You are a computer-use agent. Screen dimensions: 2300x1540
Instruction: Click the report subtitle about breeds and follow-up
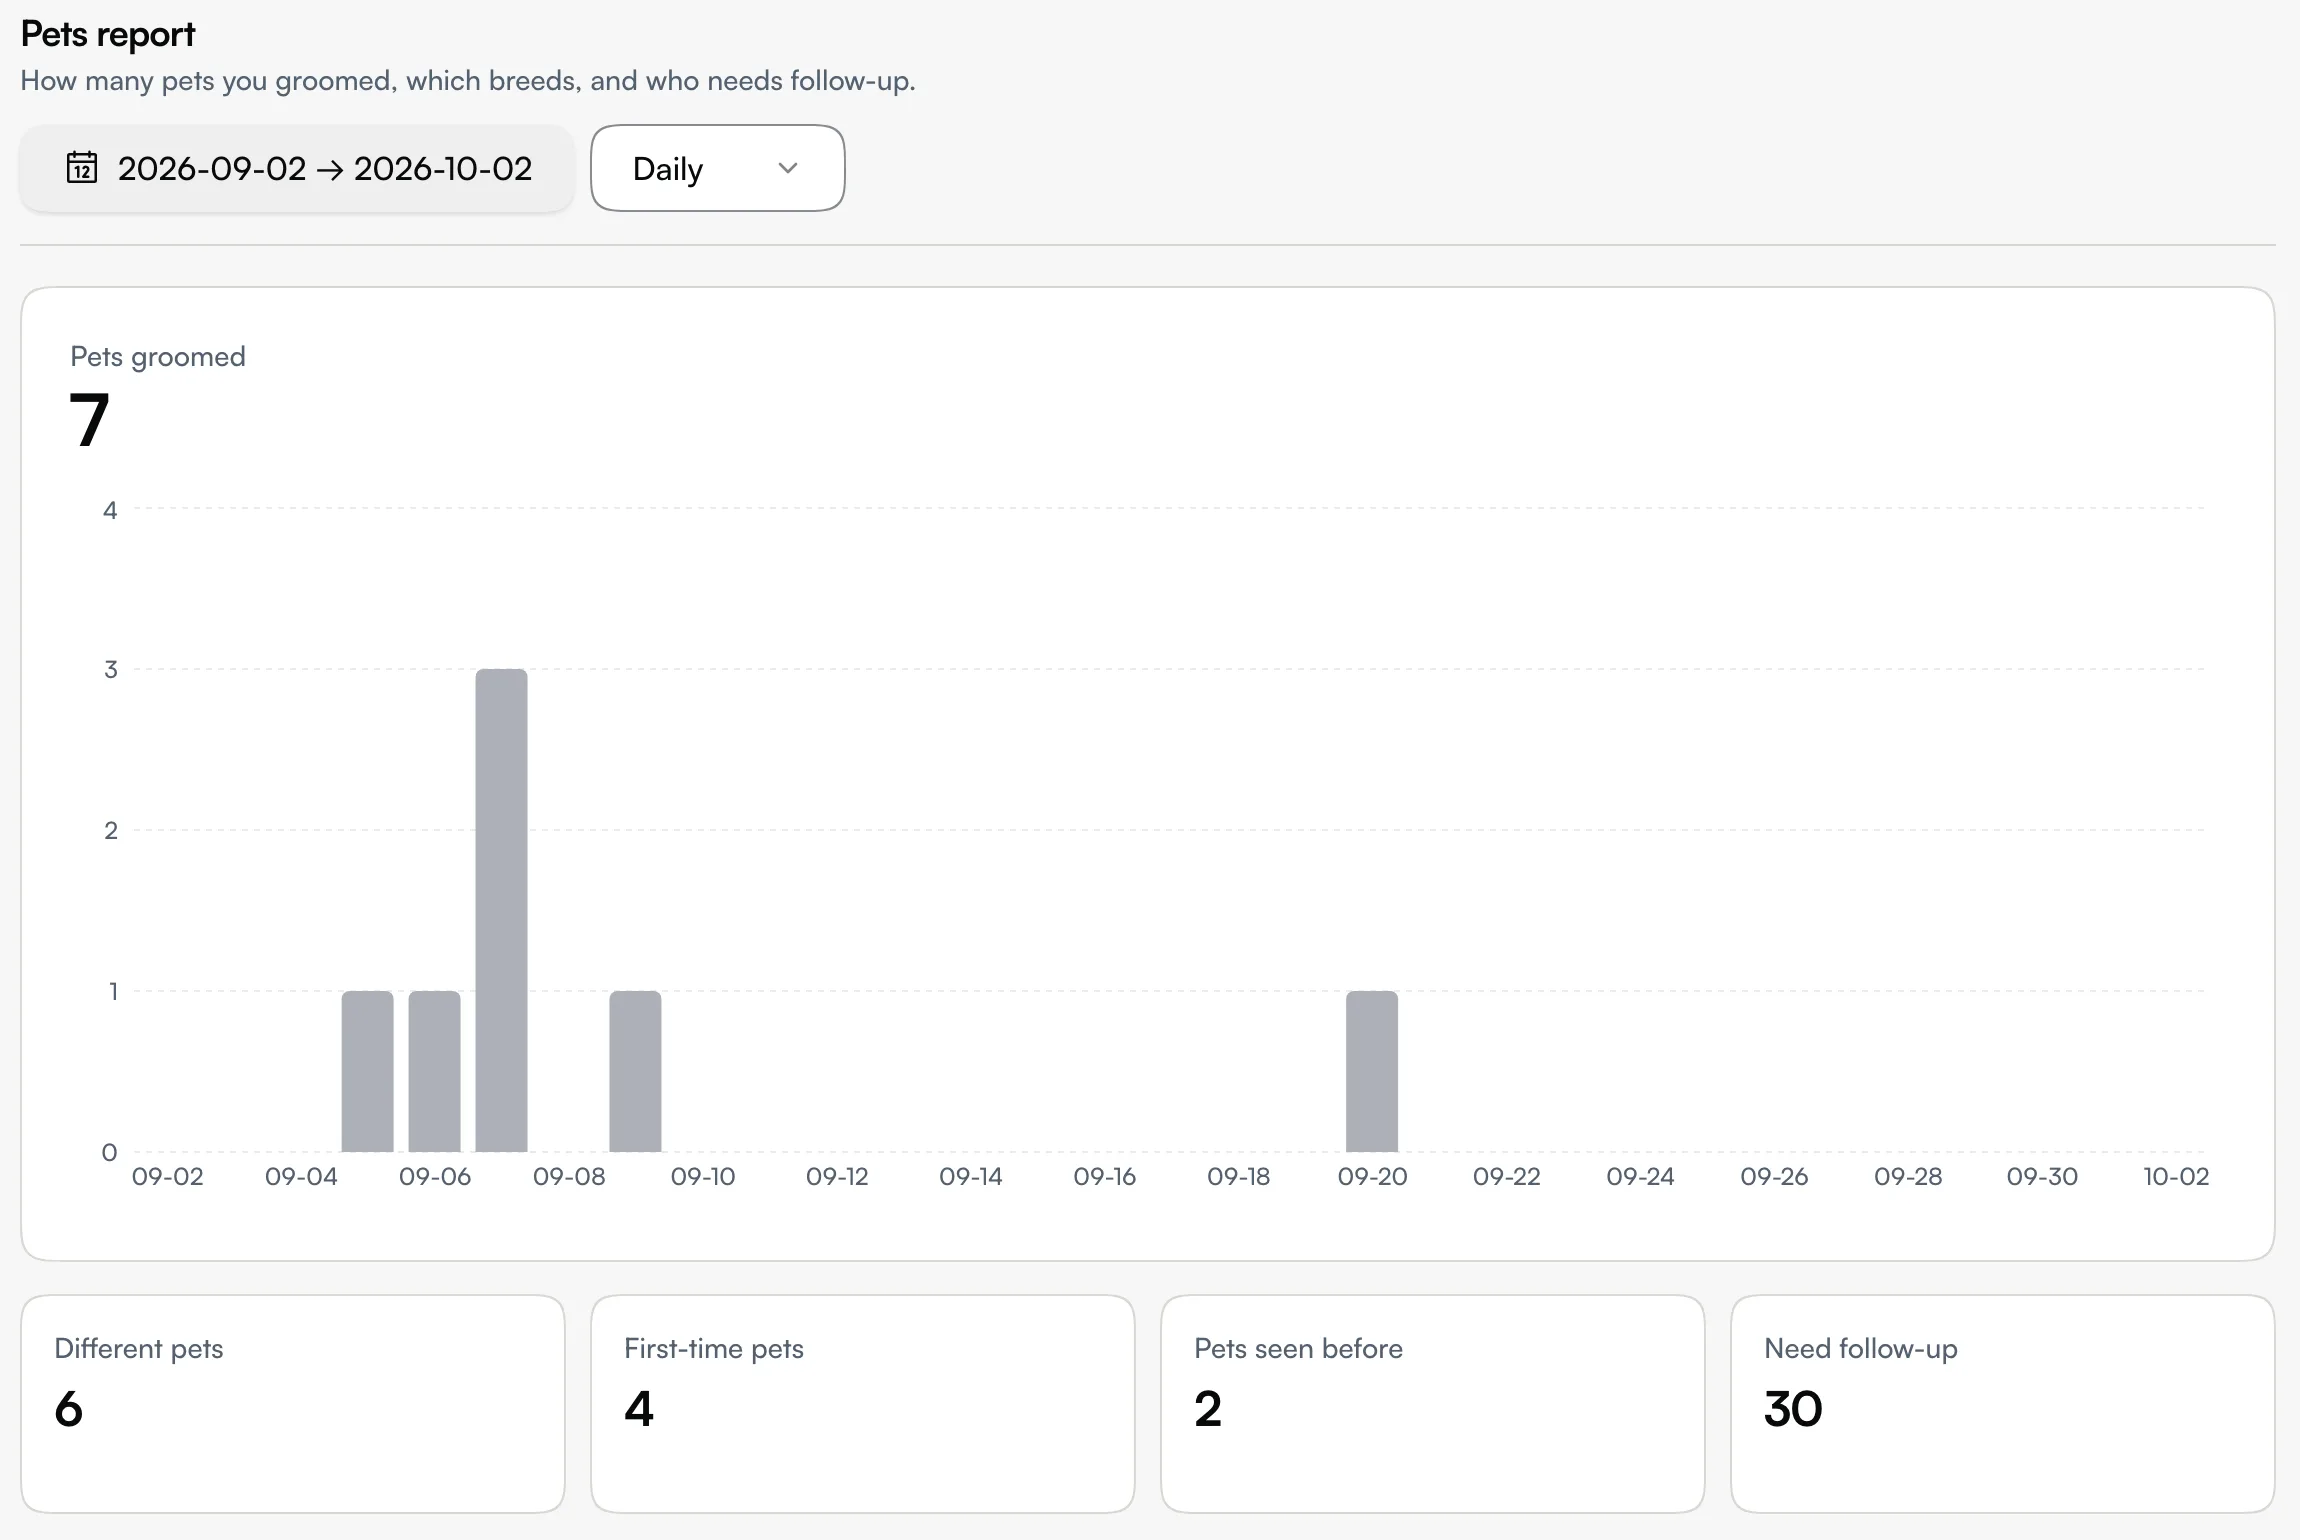468,81
